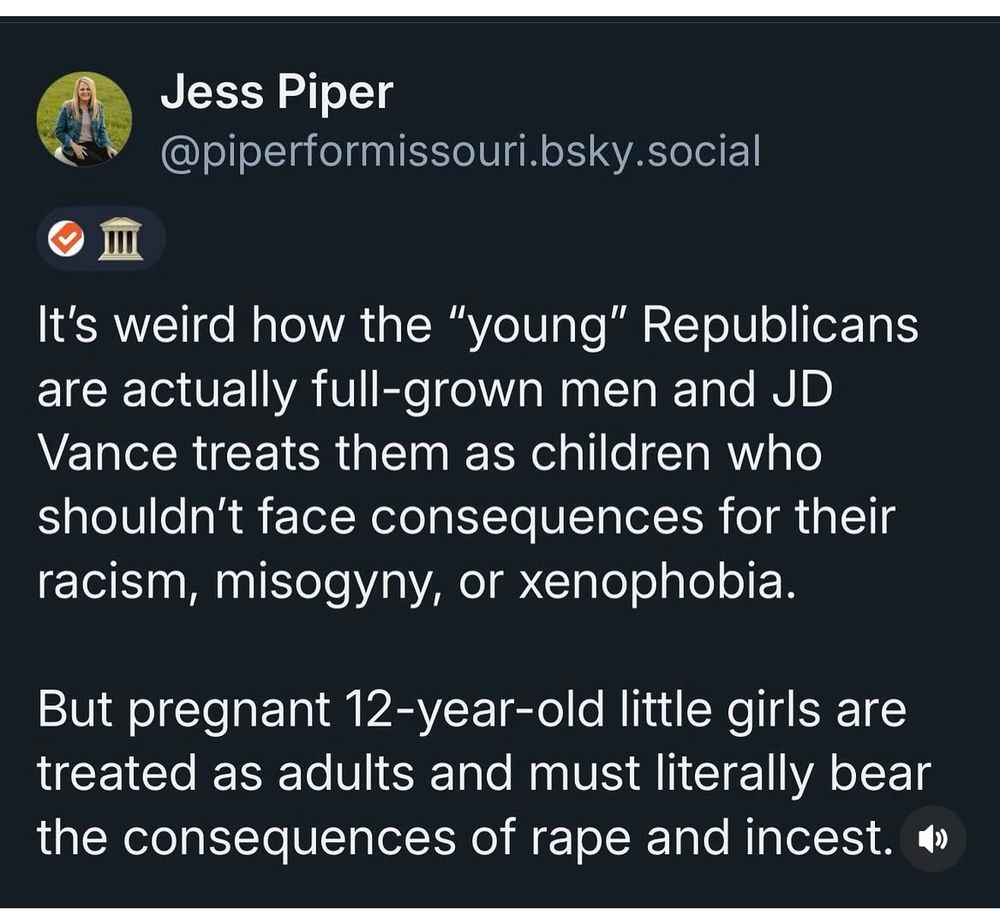Click the line starting "shouldn't face consequences"
The image size is (1000, 921).
pyautogui.click(x=466, y=517)
